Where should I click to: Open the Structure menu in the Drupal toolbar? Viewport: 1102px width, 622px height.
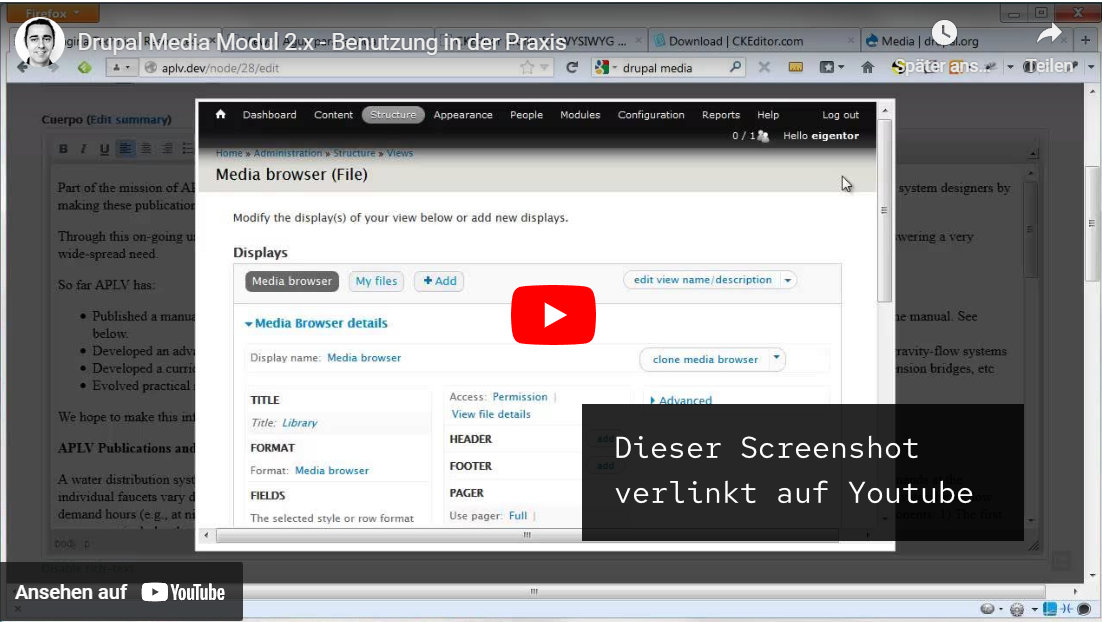click(392, 114)
